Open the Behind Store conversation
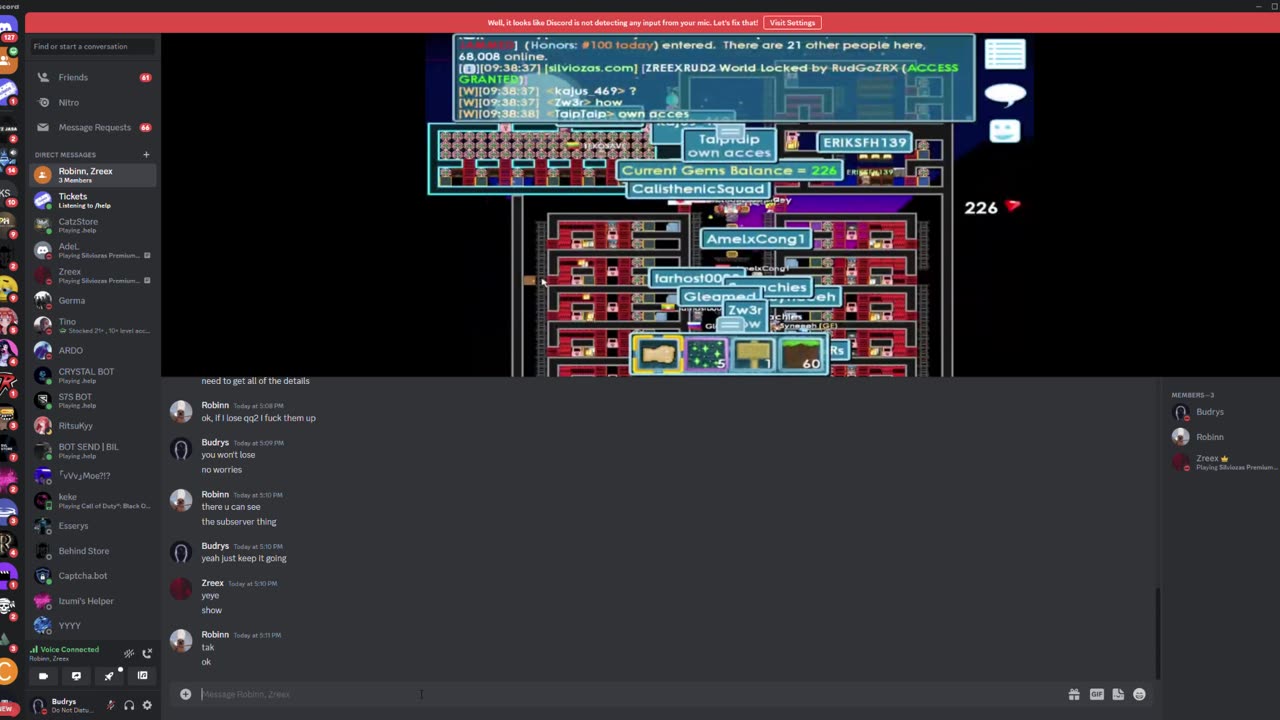This screenshot has height=720, width=1280. [93, 551]
